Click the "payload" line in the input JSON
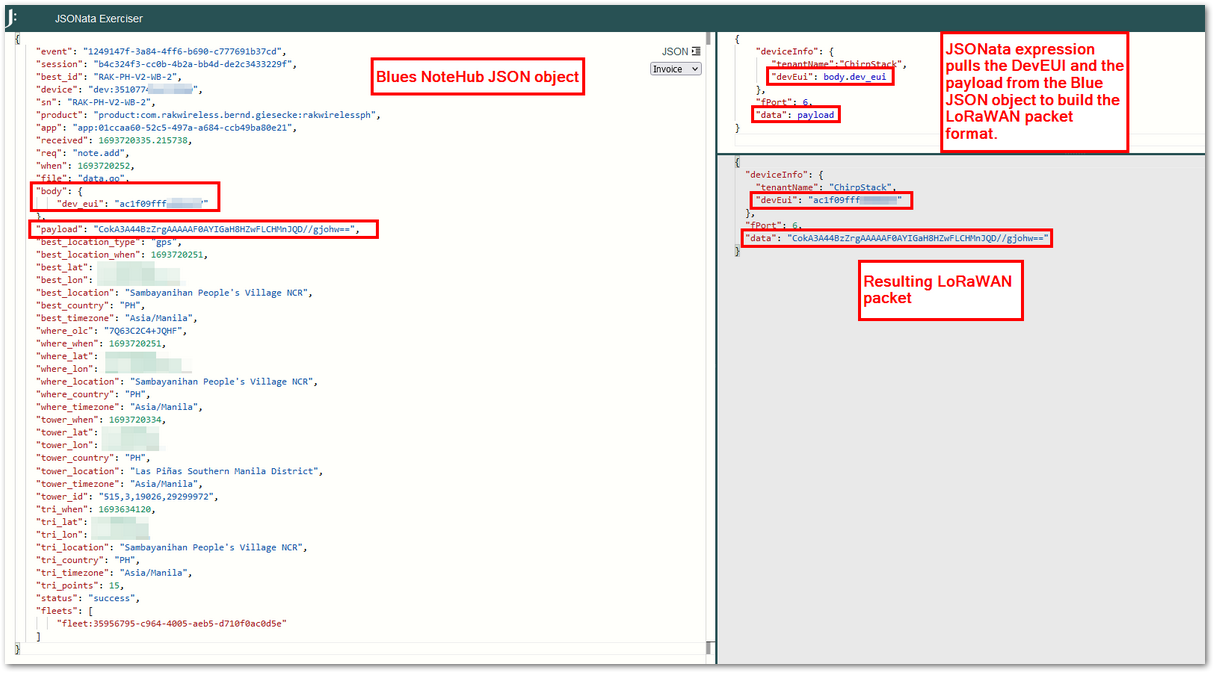The image size is (1214, 673). (x=197, y=229)
